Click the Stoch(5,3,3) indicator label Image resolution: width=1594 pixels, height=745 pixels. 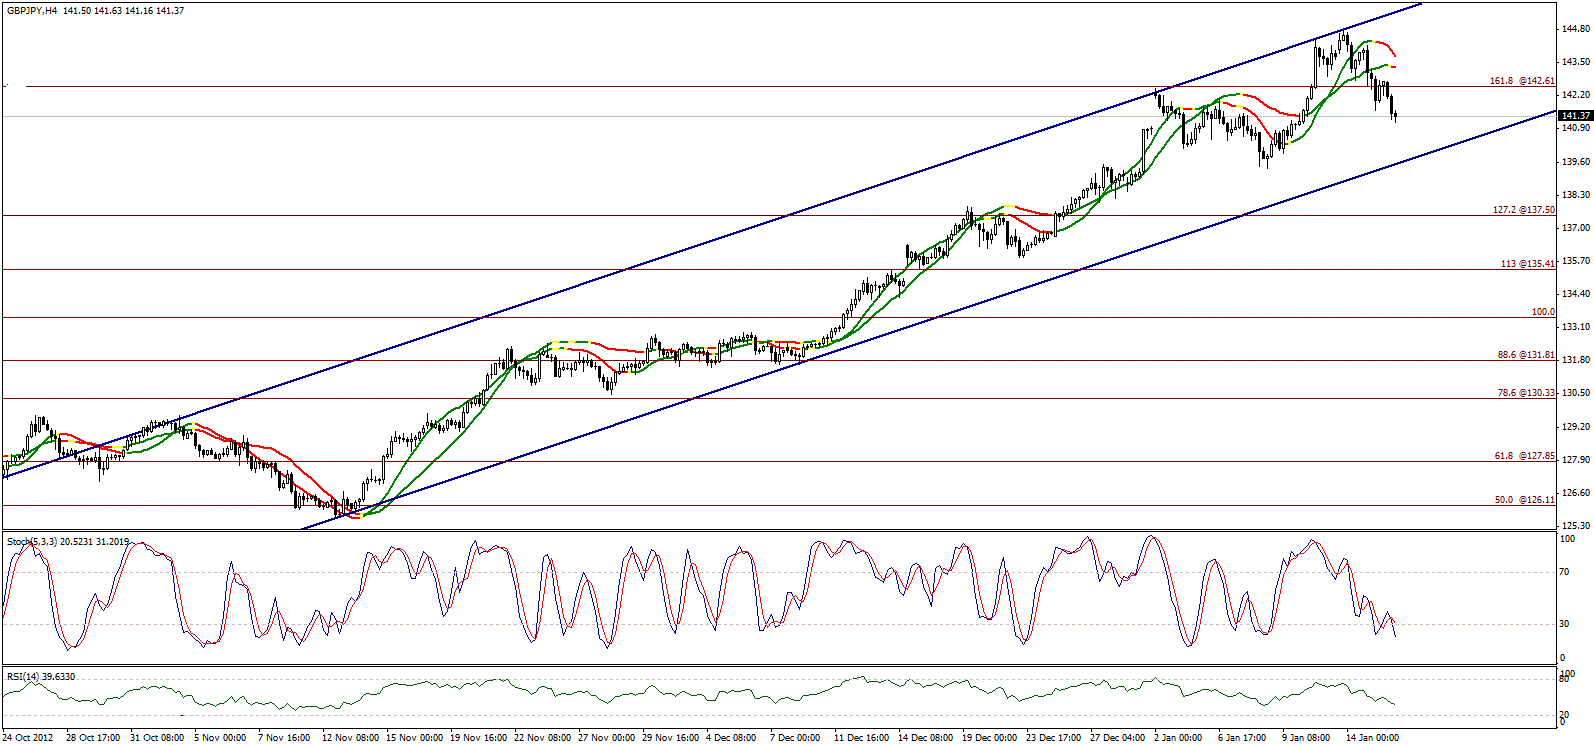pyautogui.click(x=68, y=542)
